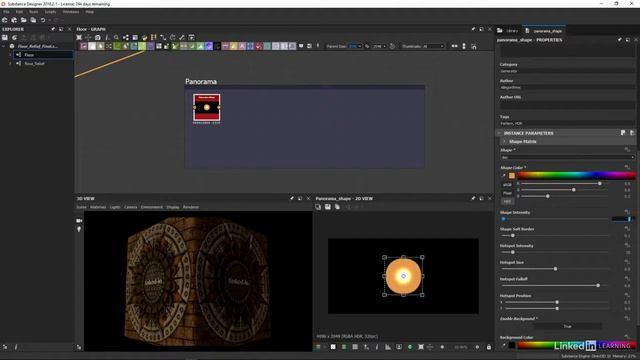
Task: Expand the floor_Relief tree item
Action: click(10, 64)
